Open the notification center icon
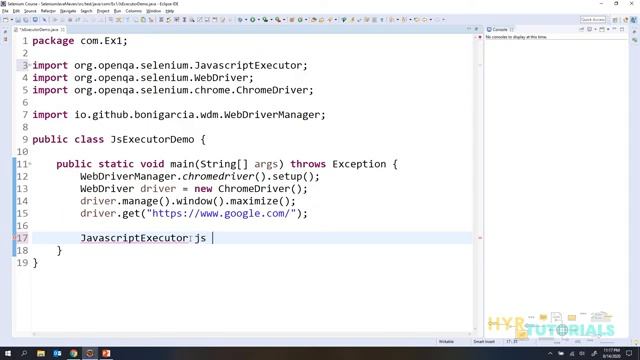The width and height of the screenshot is (640, 360). [x=629, y=353]
